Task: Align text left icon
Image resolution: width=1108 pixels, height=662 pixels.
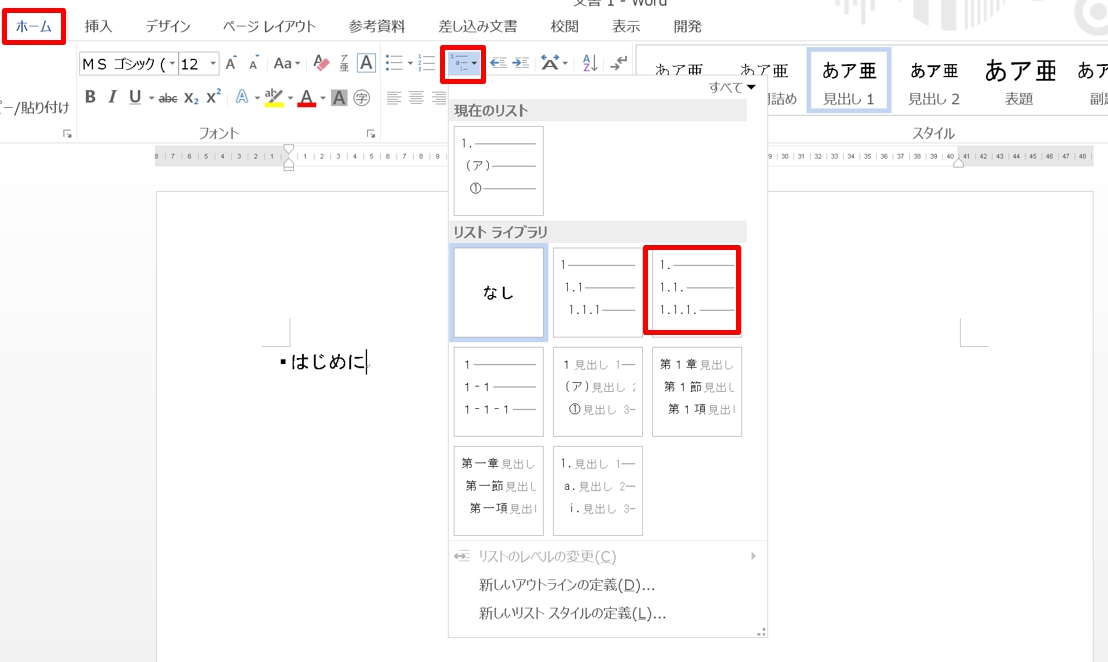Action: coord(394,97)
